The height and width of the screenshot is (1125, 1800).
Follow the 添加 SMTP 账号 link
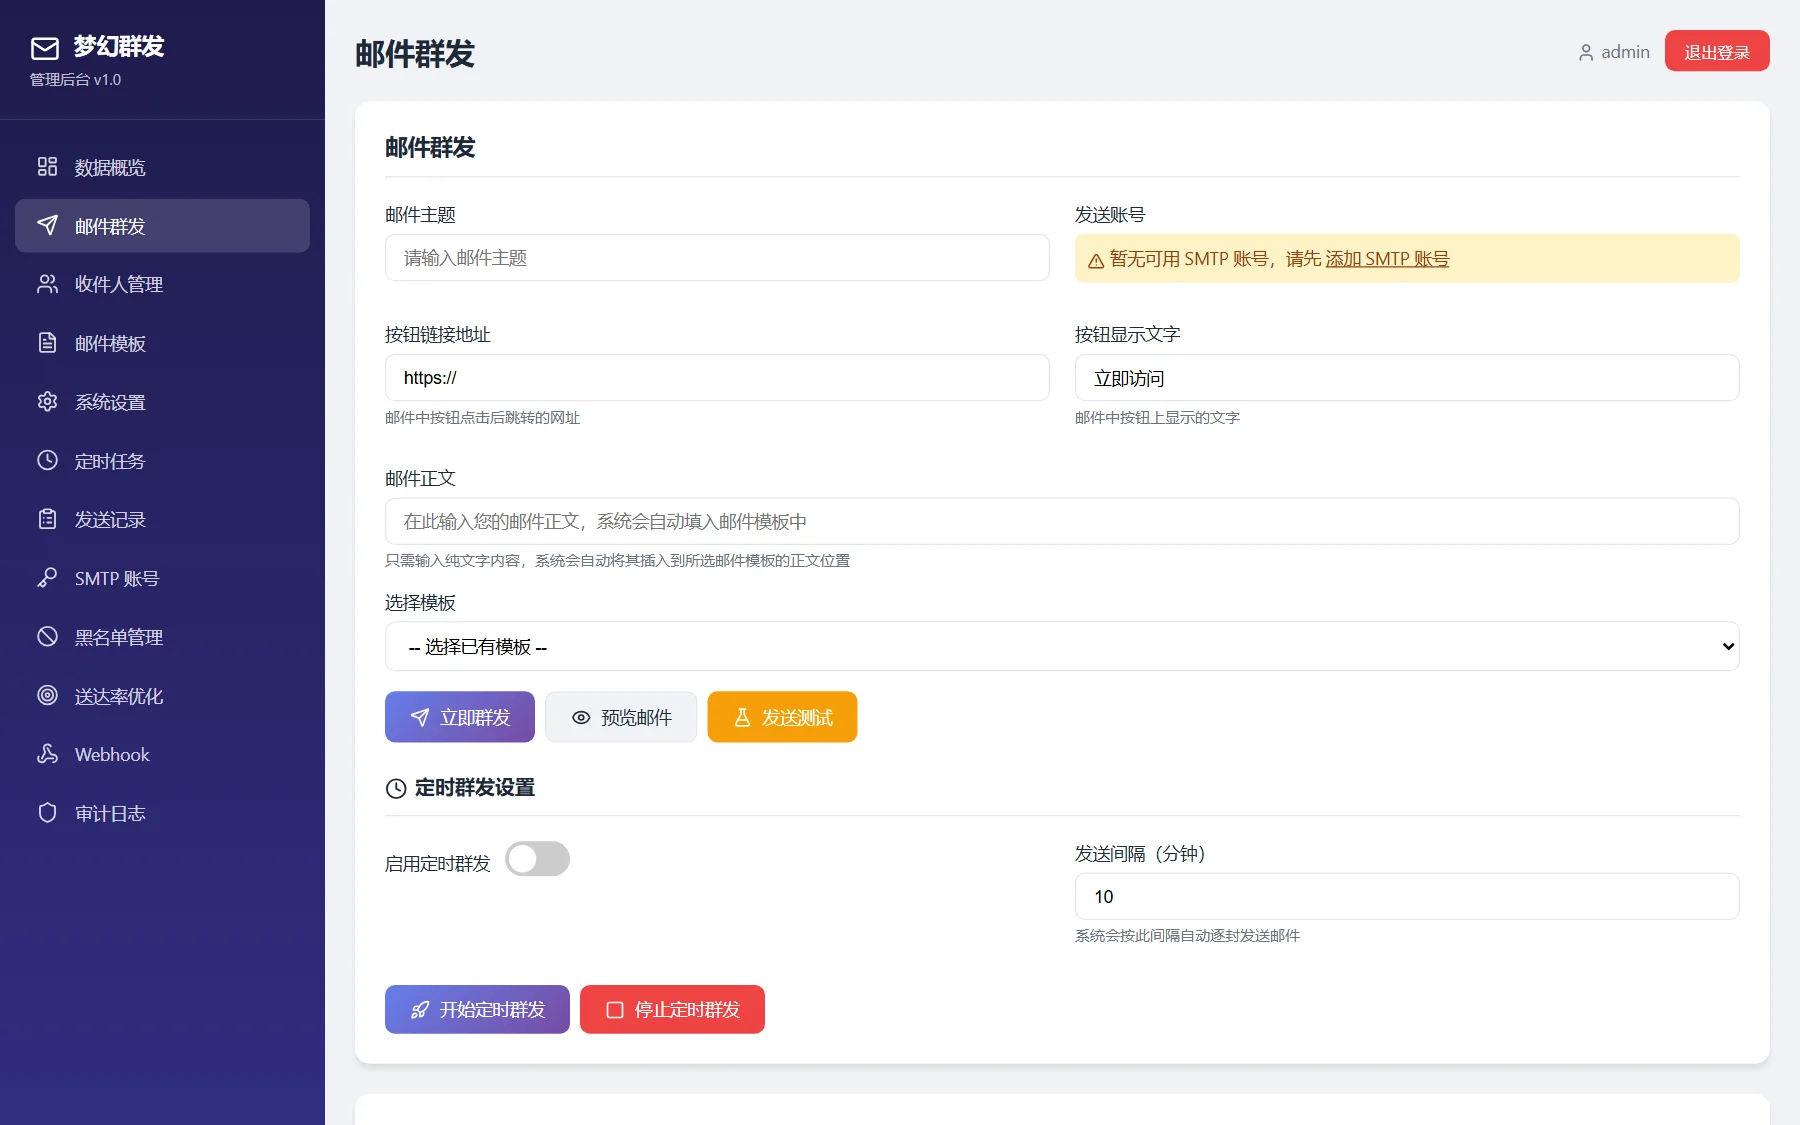point(1387,259)
